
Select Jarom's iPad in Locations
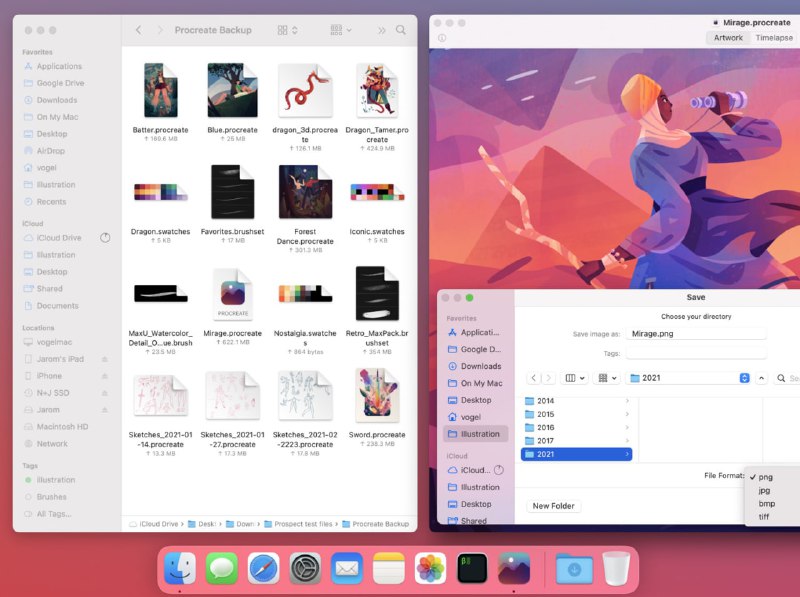tap(62, 357)
